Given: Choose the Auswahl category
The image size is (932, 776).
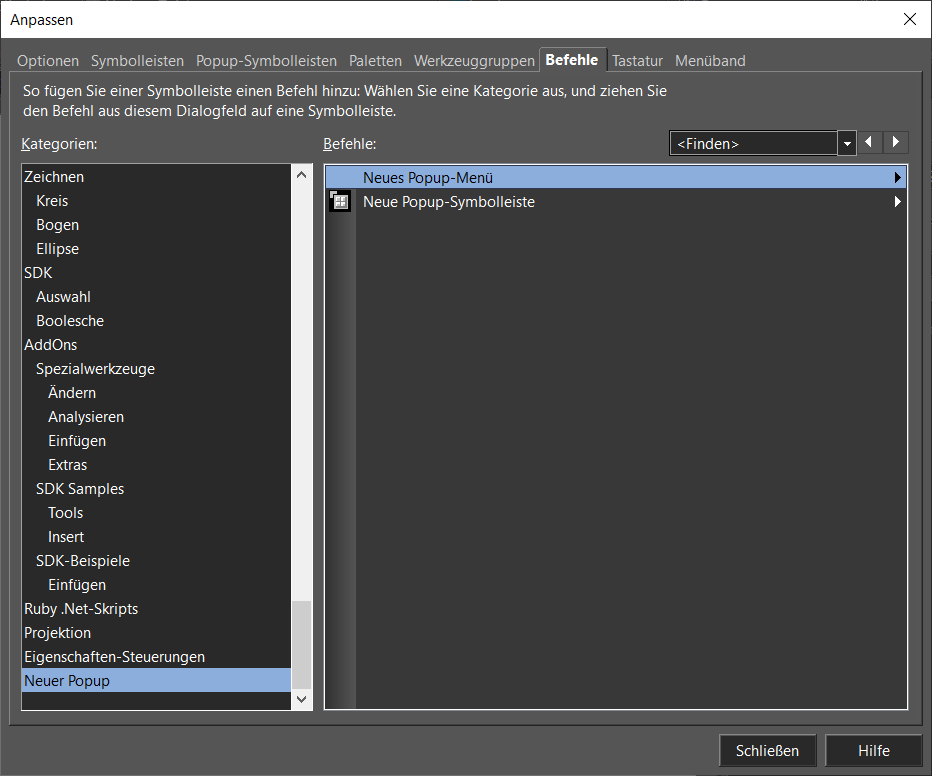Looking at the screenshot, I should pyautogui.click(x=156, y=296).
